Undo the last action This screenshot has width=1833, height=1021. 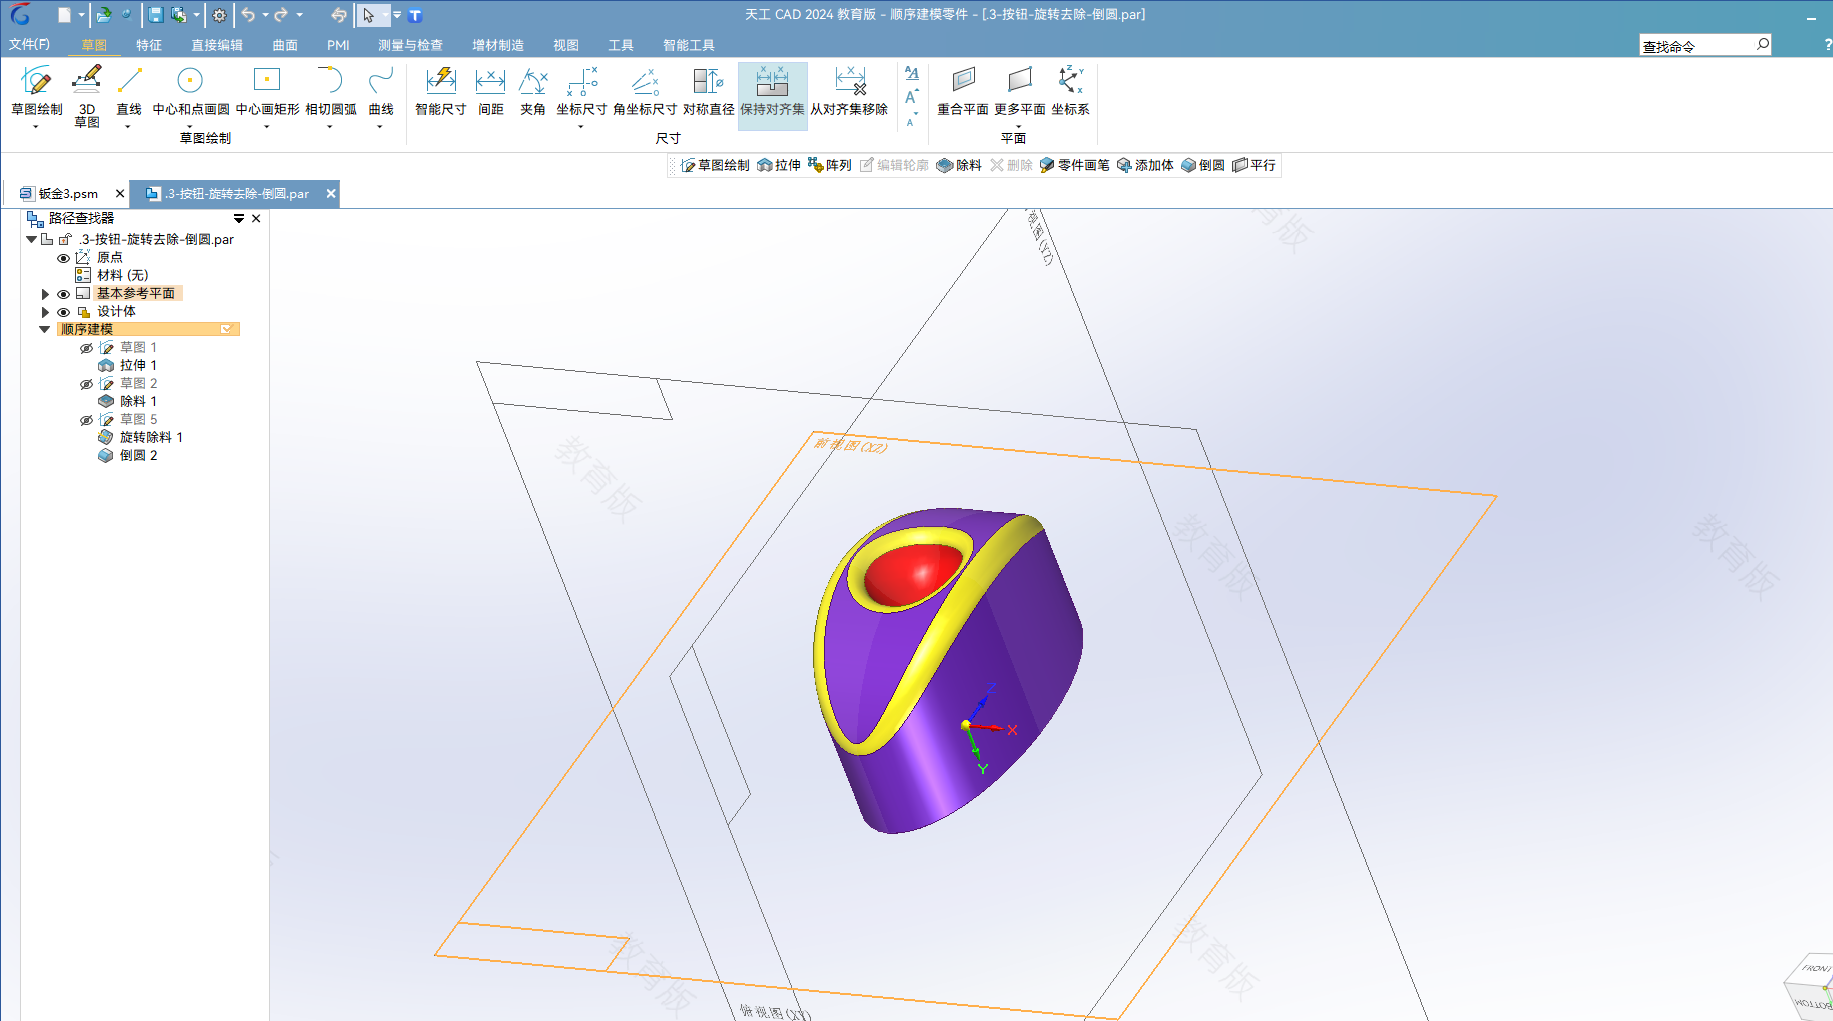[x=248, y=15]
